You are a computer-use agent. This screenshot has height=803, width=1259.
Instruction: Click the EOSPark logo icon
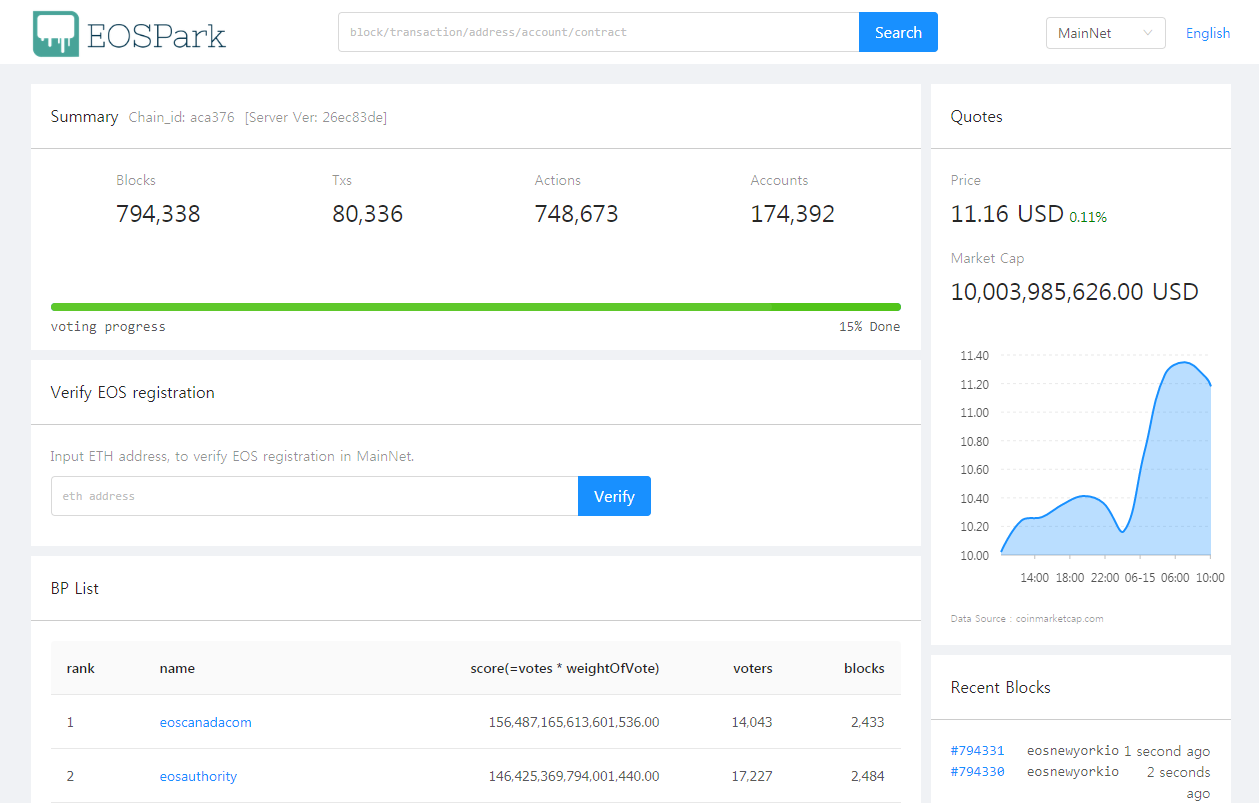(55, 33)
